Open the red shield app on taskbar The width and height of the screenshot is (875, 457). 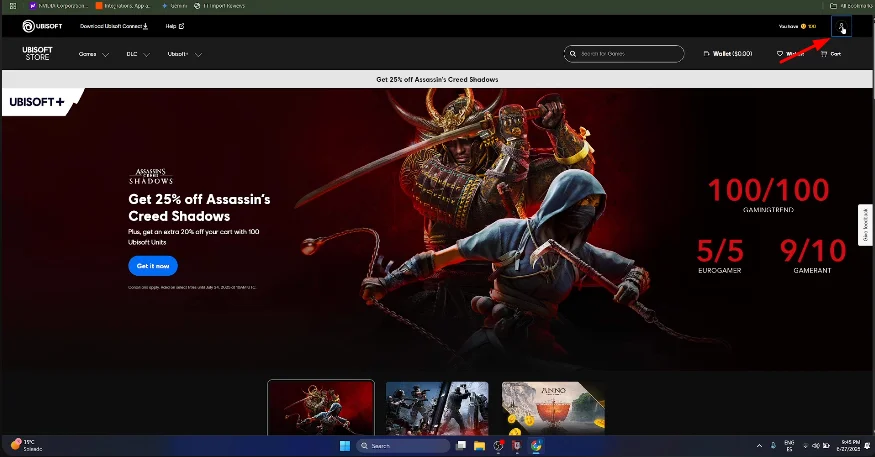tap(517, 445)
